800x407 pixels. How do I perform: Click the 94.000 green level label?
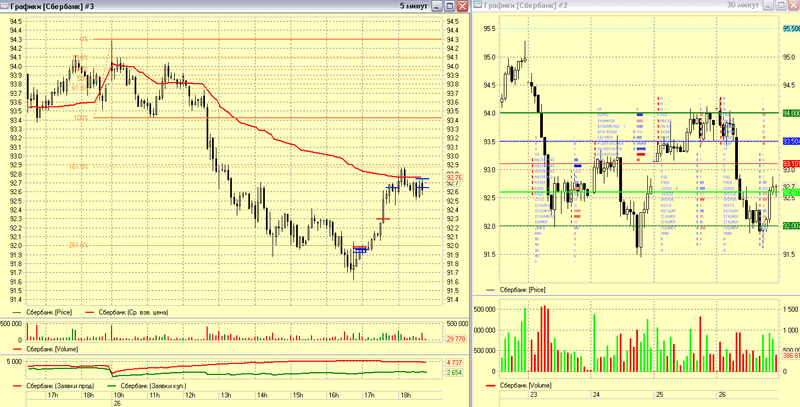pyautogui.click(x=791, y=113)
